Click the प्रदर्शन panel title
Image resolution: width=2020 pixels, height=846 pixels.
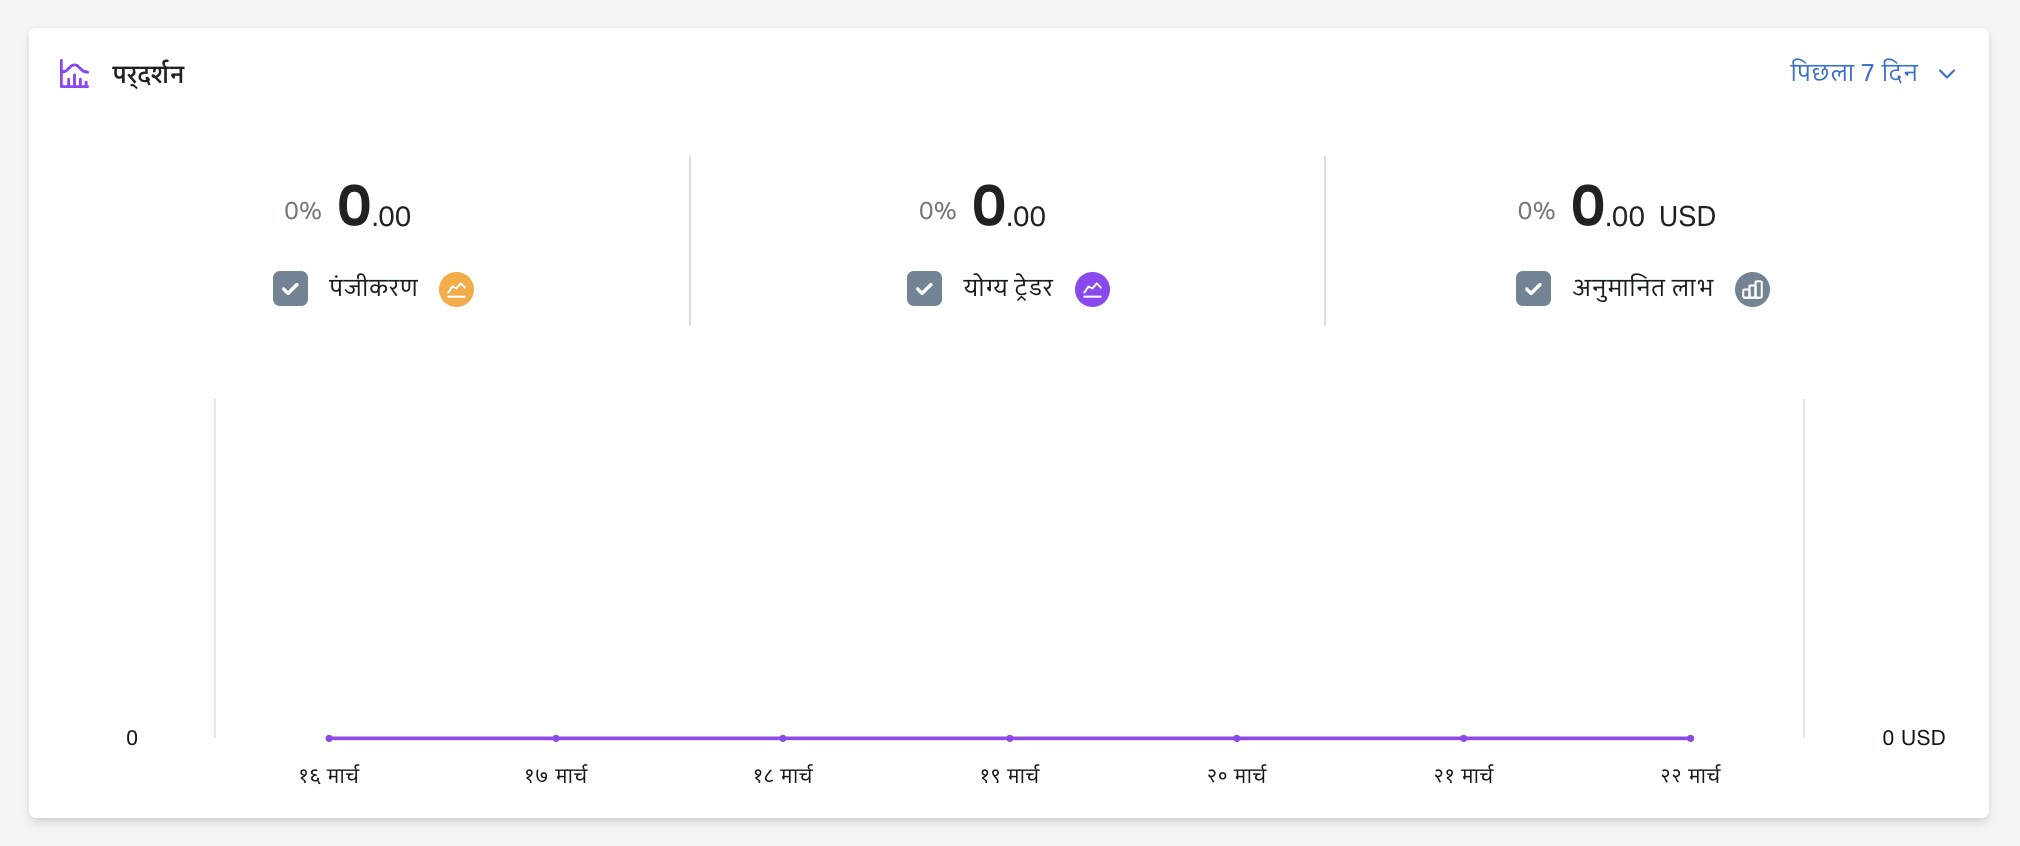pyautogui.click(x=148, y=75)
